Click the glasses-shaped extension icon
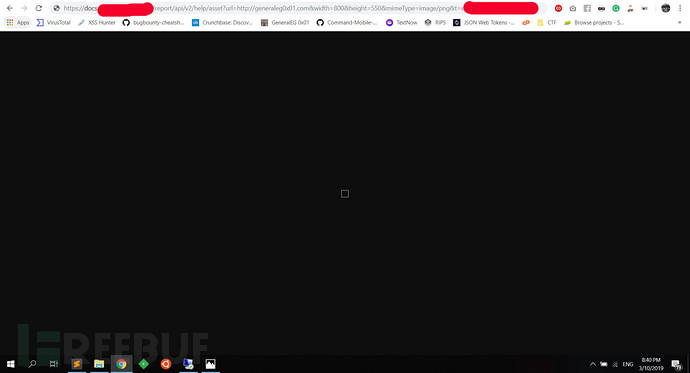This screenshot has width=690, height=373. [602, 8]
